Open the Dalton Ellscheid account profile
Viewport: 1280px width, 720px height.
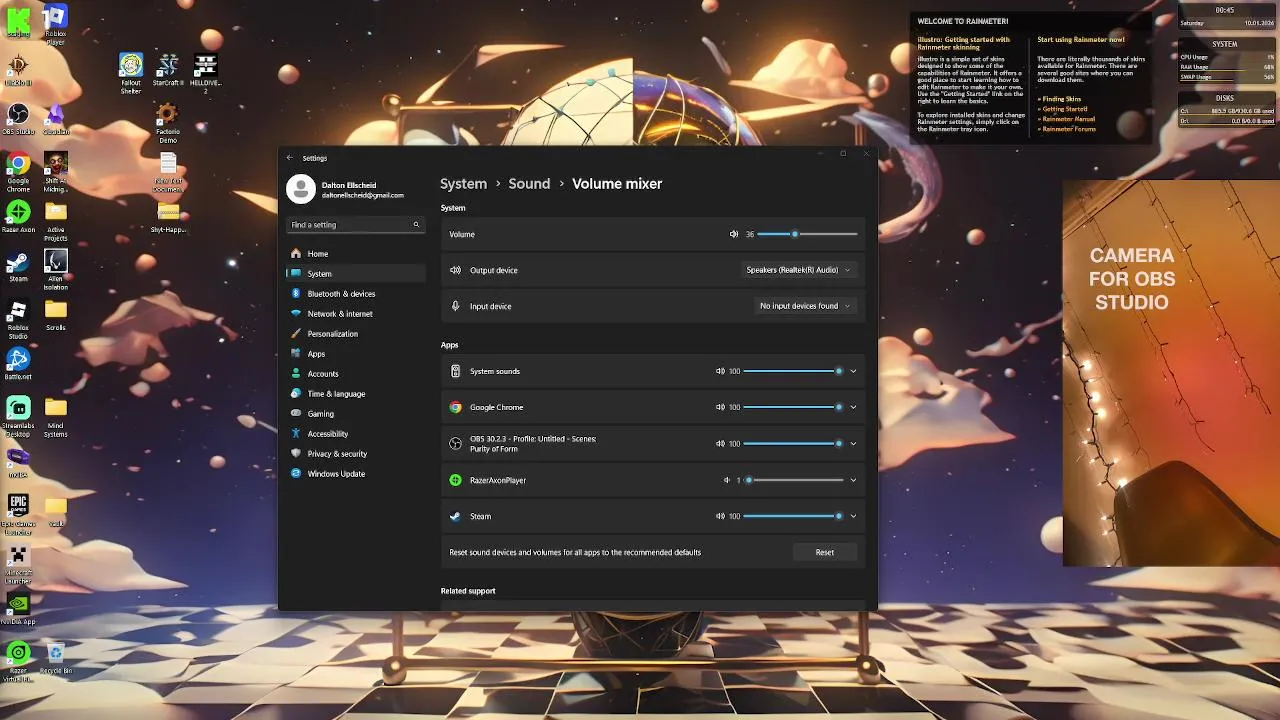[346, 189]
